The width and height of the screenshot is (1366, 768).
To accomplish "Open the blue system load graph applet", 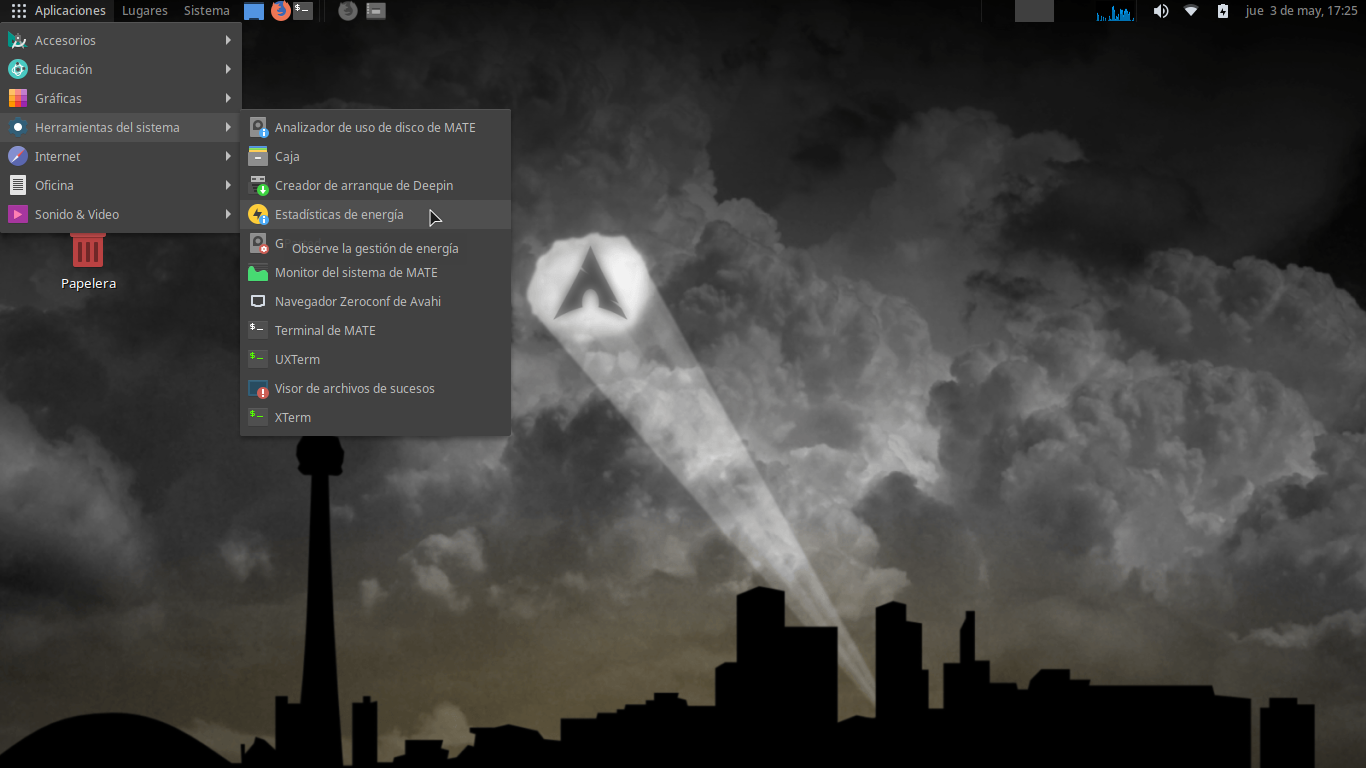I will pyautogui.click(x=1114, y=11).
